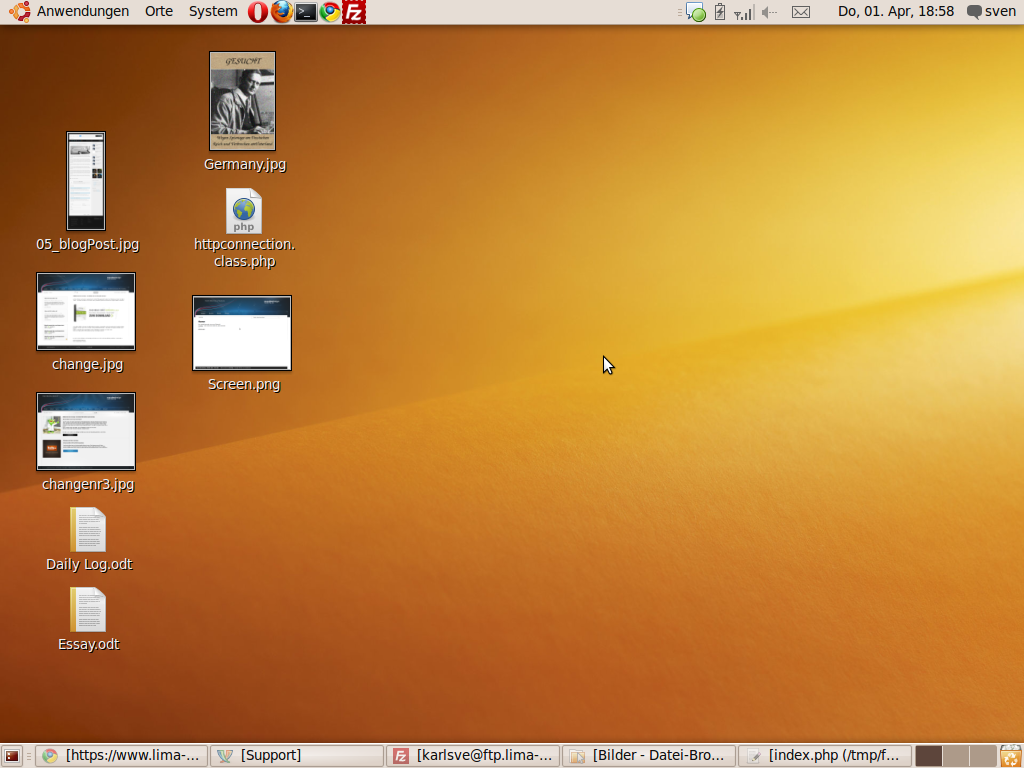The height and width of the screenshot is (768, 1024).
Task: Launch Google Chrome from top panel
Action: (x=330, y=12)
